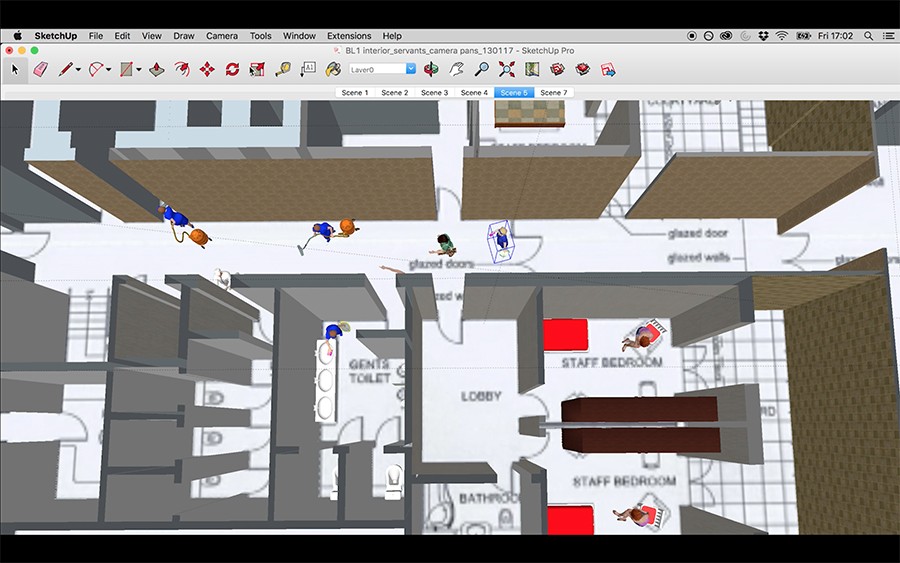Activate the Pan hand tool
The image size is (900, 563).
pos(456,70)
